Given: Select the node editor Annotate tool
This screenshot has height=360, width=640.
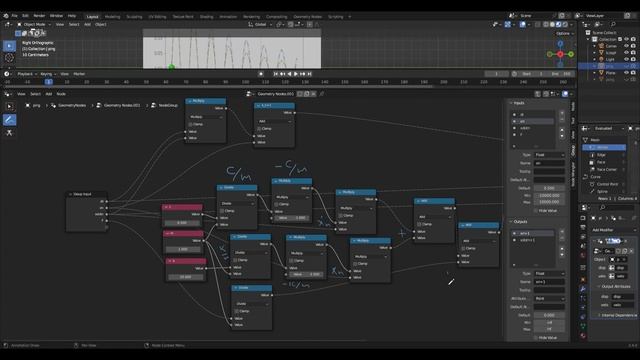Looking at the screenshot, I should point(9,120).
